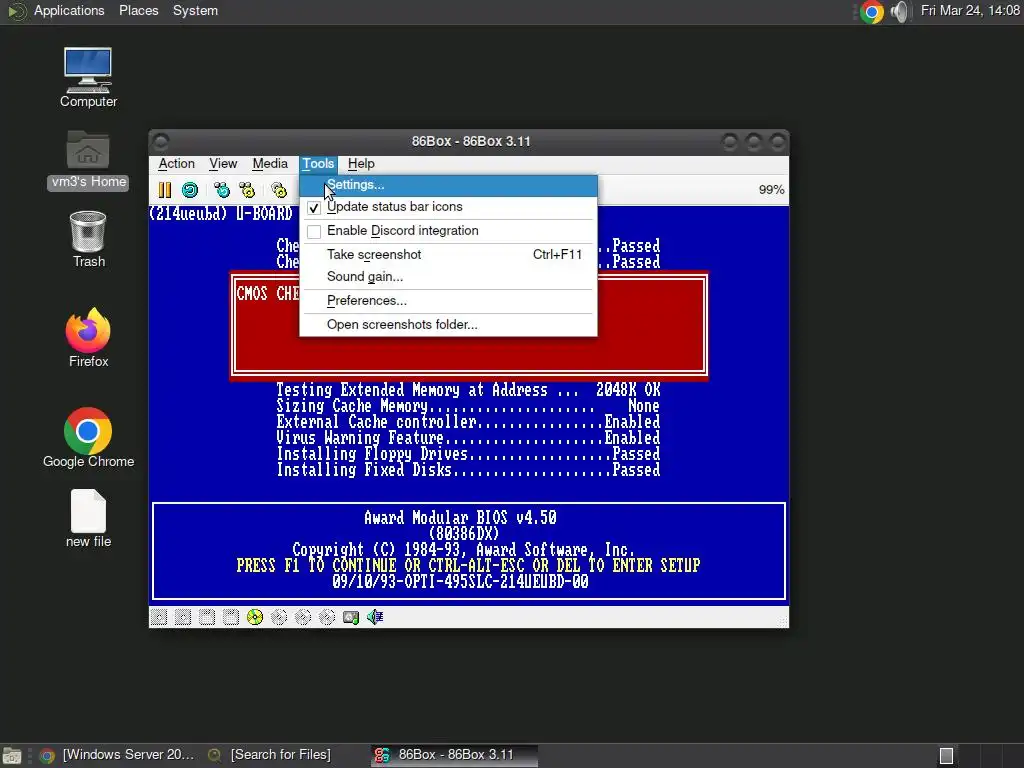This screenshot has width=1024, height=768.
Task: Open Sound gain... dialog
Action: click(x=448, y=276)
